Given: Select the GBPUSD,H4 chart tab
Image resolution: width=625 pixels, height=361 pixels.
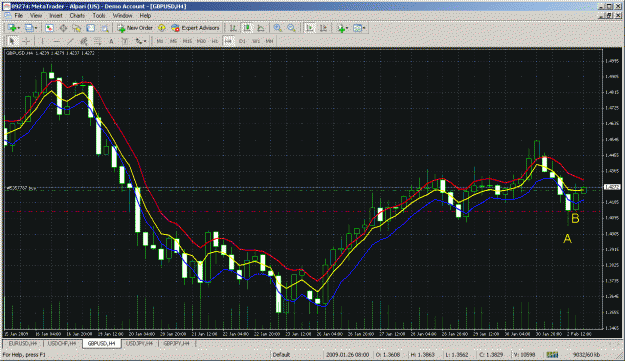Looking at the screenshot, I should [102, 343].
